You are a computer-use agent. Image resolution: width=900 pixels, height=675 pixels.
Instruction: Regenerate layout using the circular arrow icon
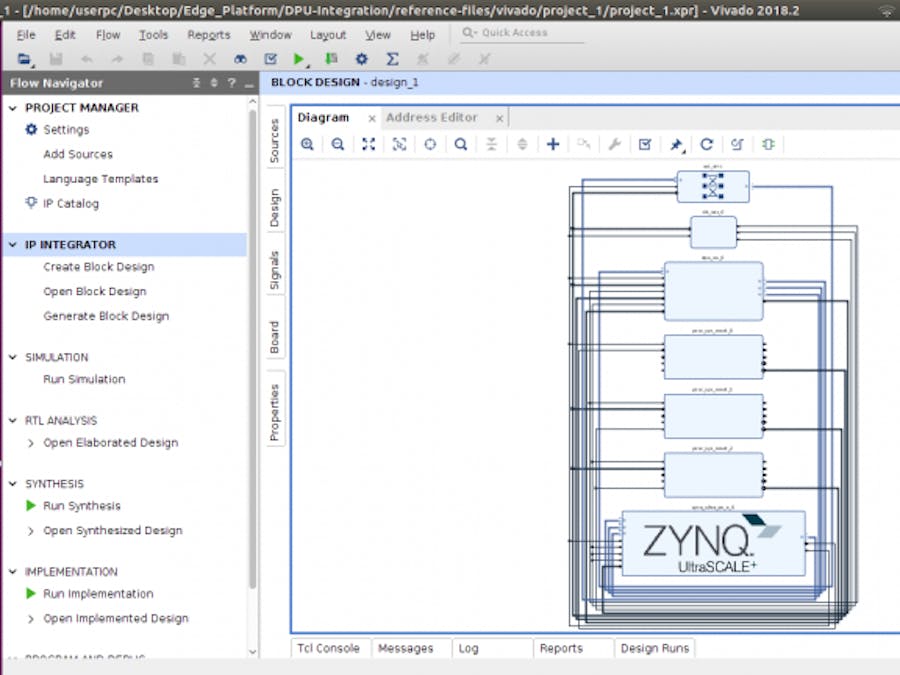pyautogui.click(x=706, y=144)
